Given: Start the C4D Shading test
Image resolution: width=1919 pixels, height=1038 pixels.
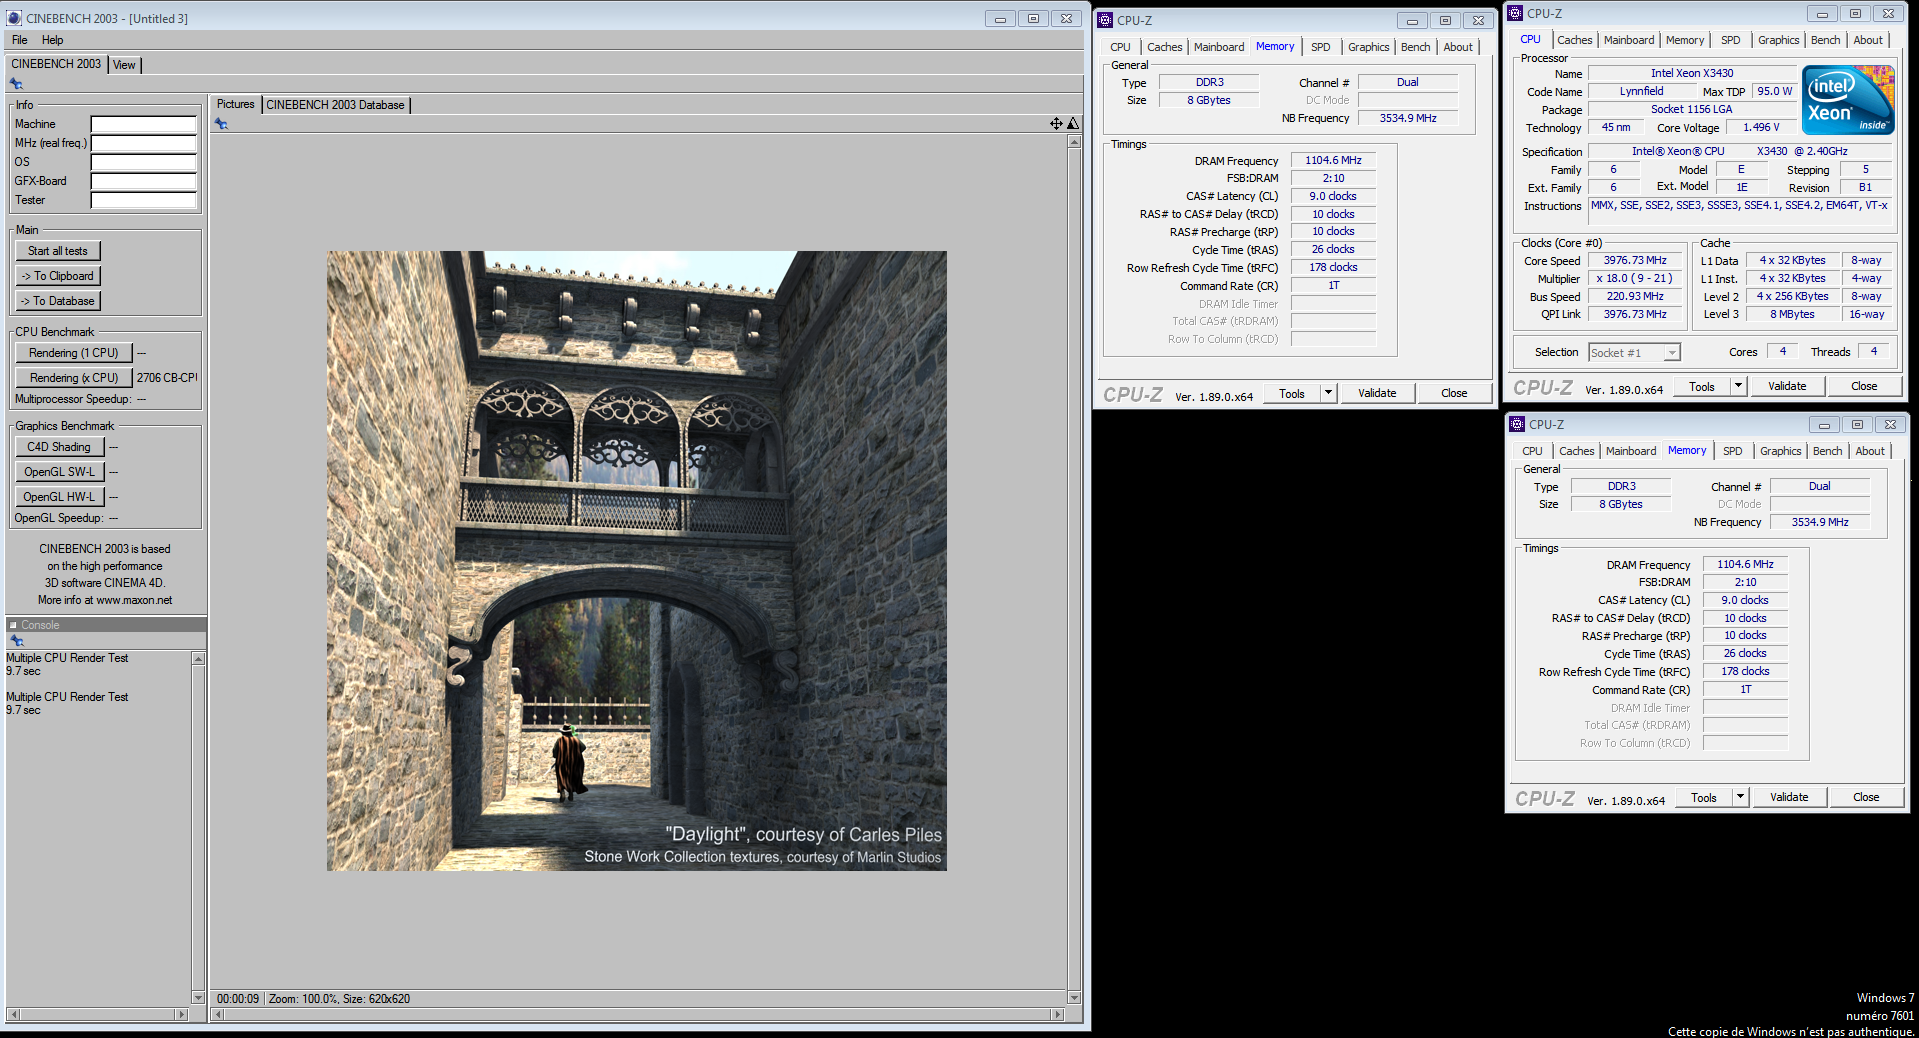Looking at the screenshot, I should tap(59, 447).
